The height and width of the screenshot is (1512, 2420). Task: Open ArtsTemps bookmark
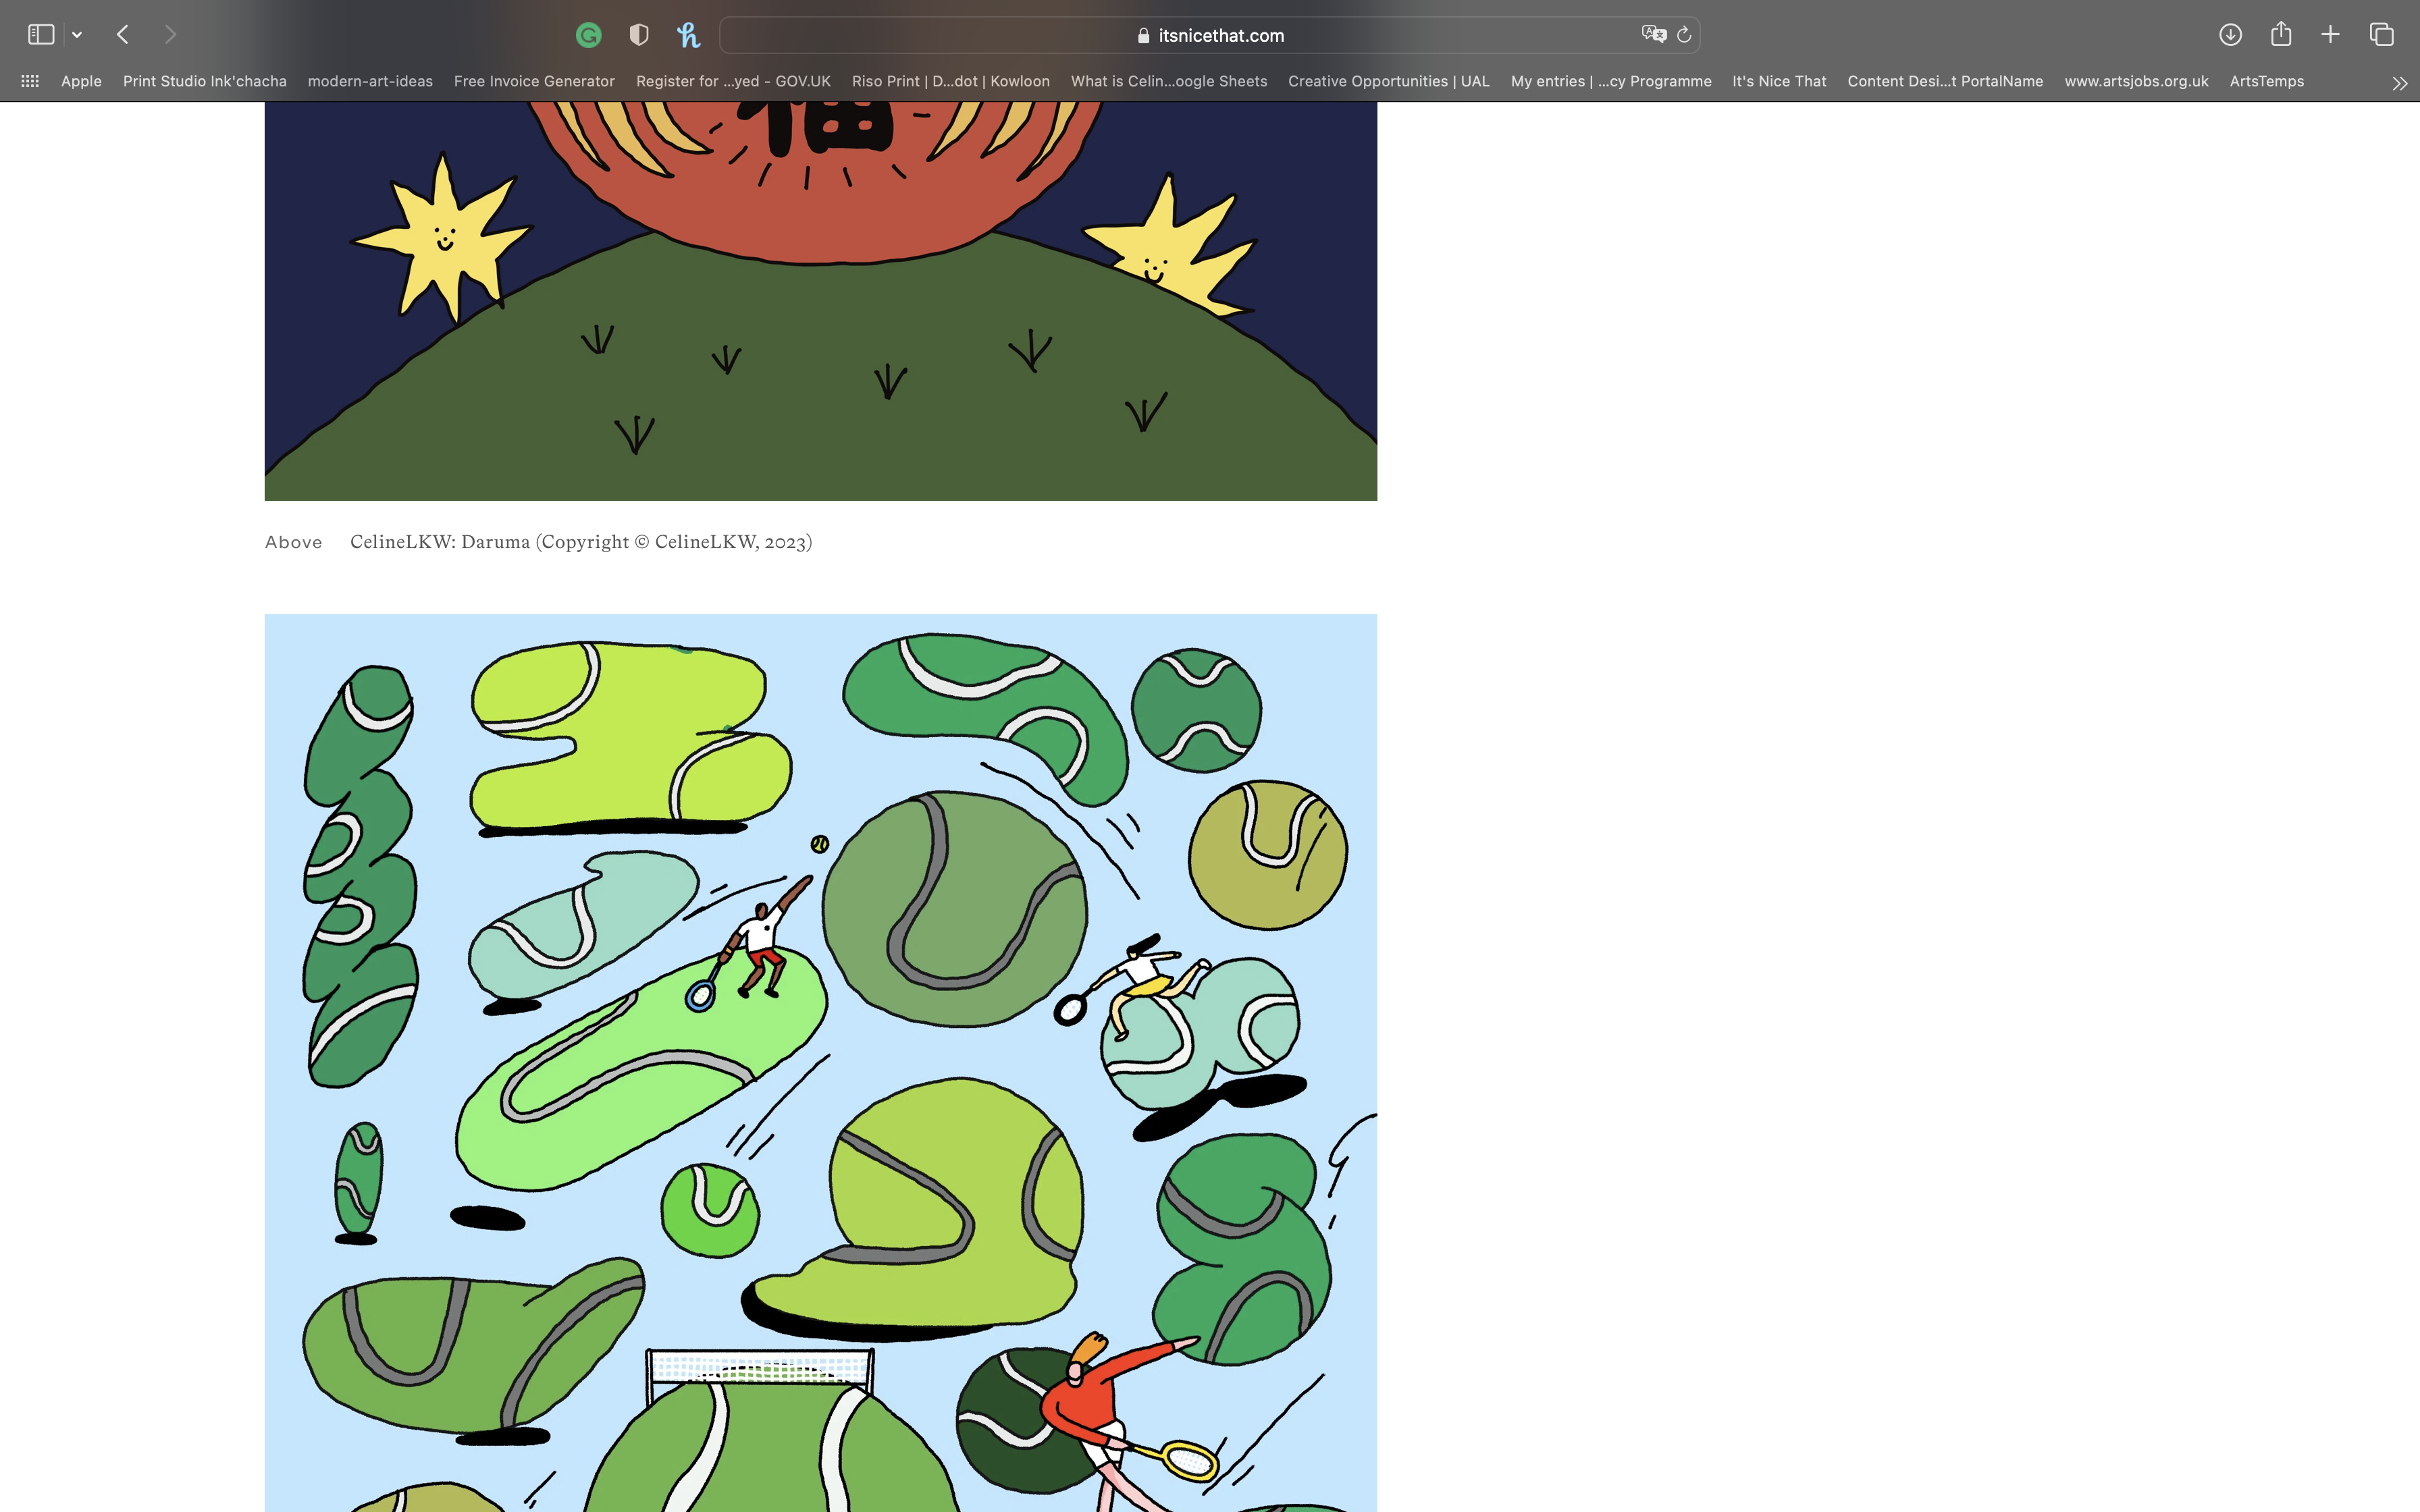(x=2266, y=81)
